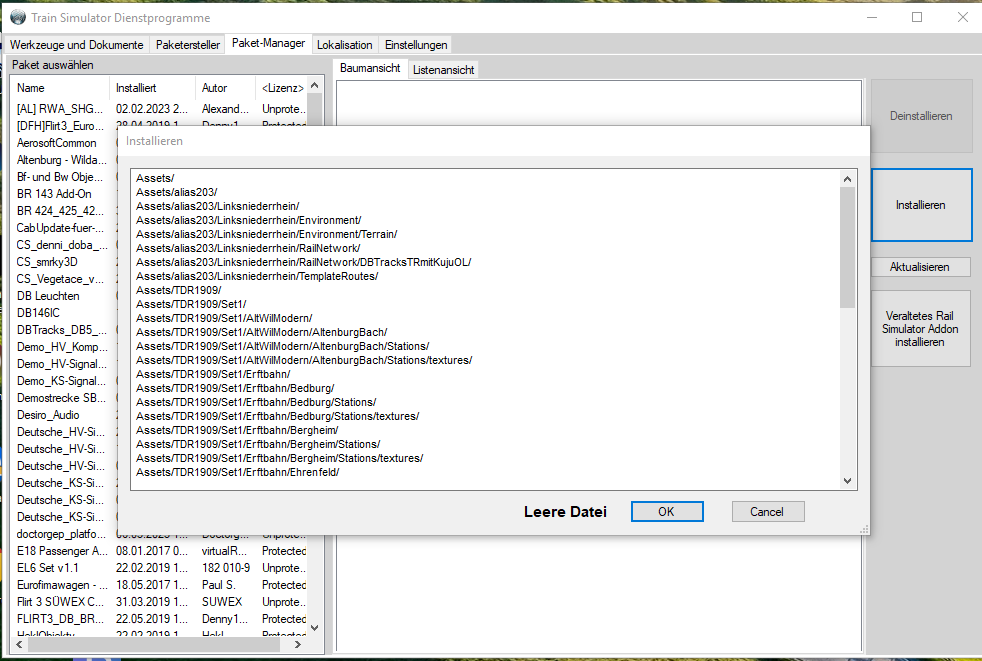Switch to the Baumansicht view tab
The height and width of the screenshot is (661, 982).
click(370, 68)
